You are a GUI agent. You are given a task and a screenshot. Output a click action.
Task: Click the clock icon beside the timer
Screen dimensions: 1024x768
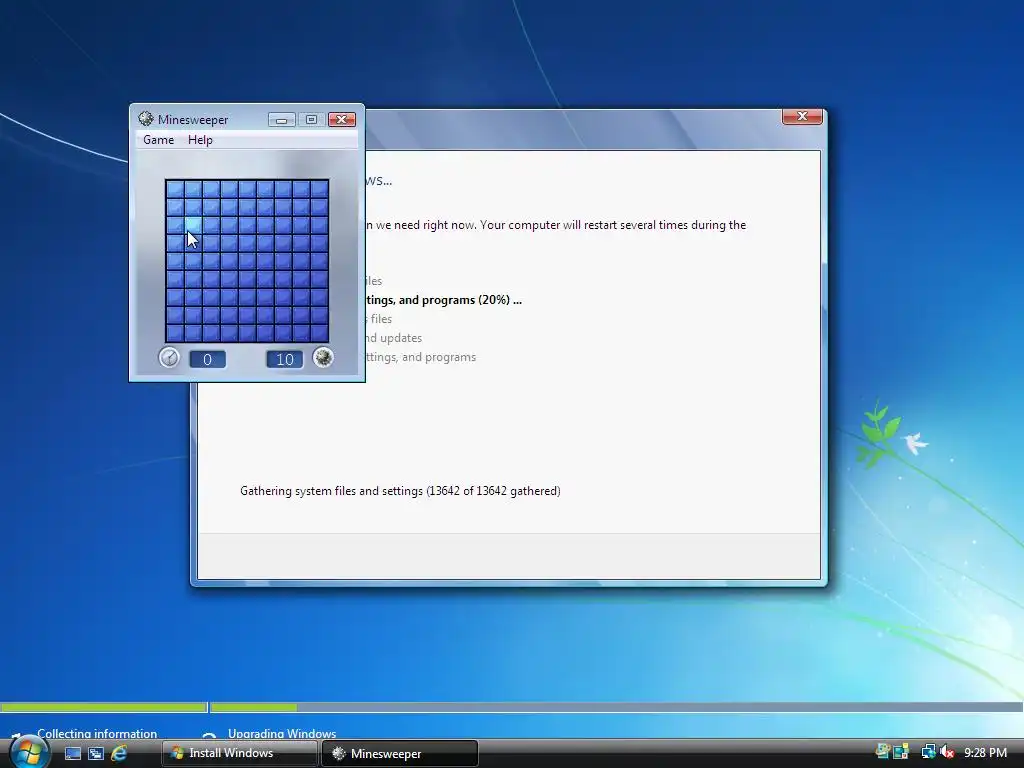tap(169, 358)
